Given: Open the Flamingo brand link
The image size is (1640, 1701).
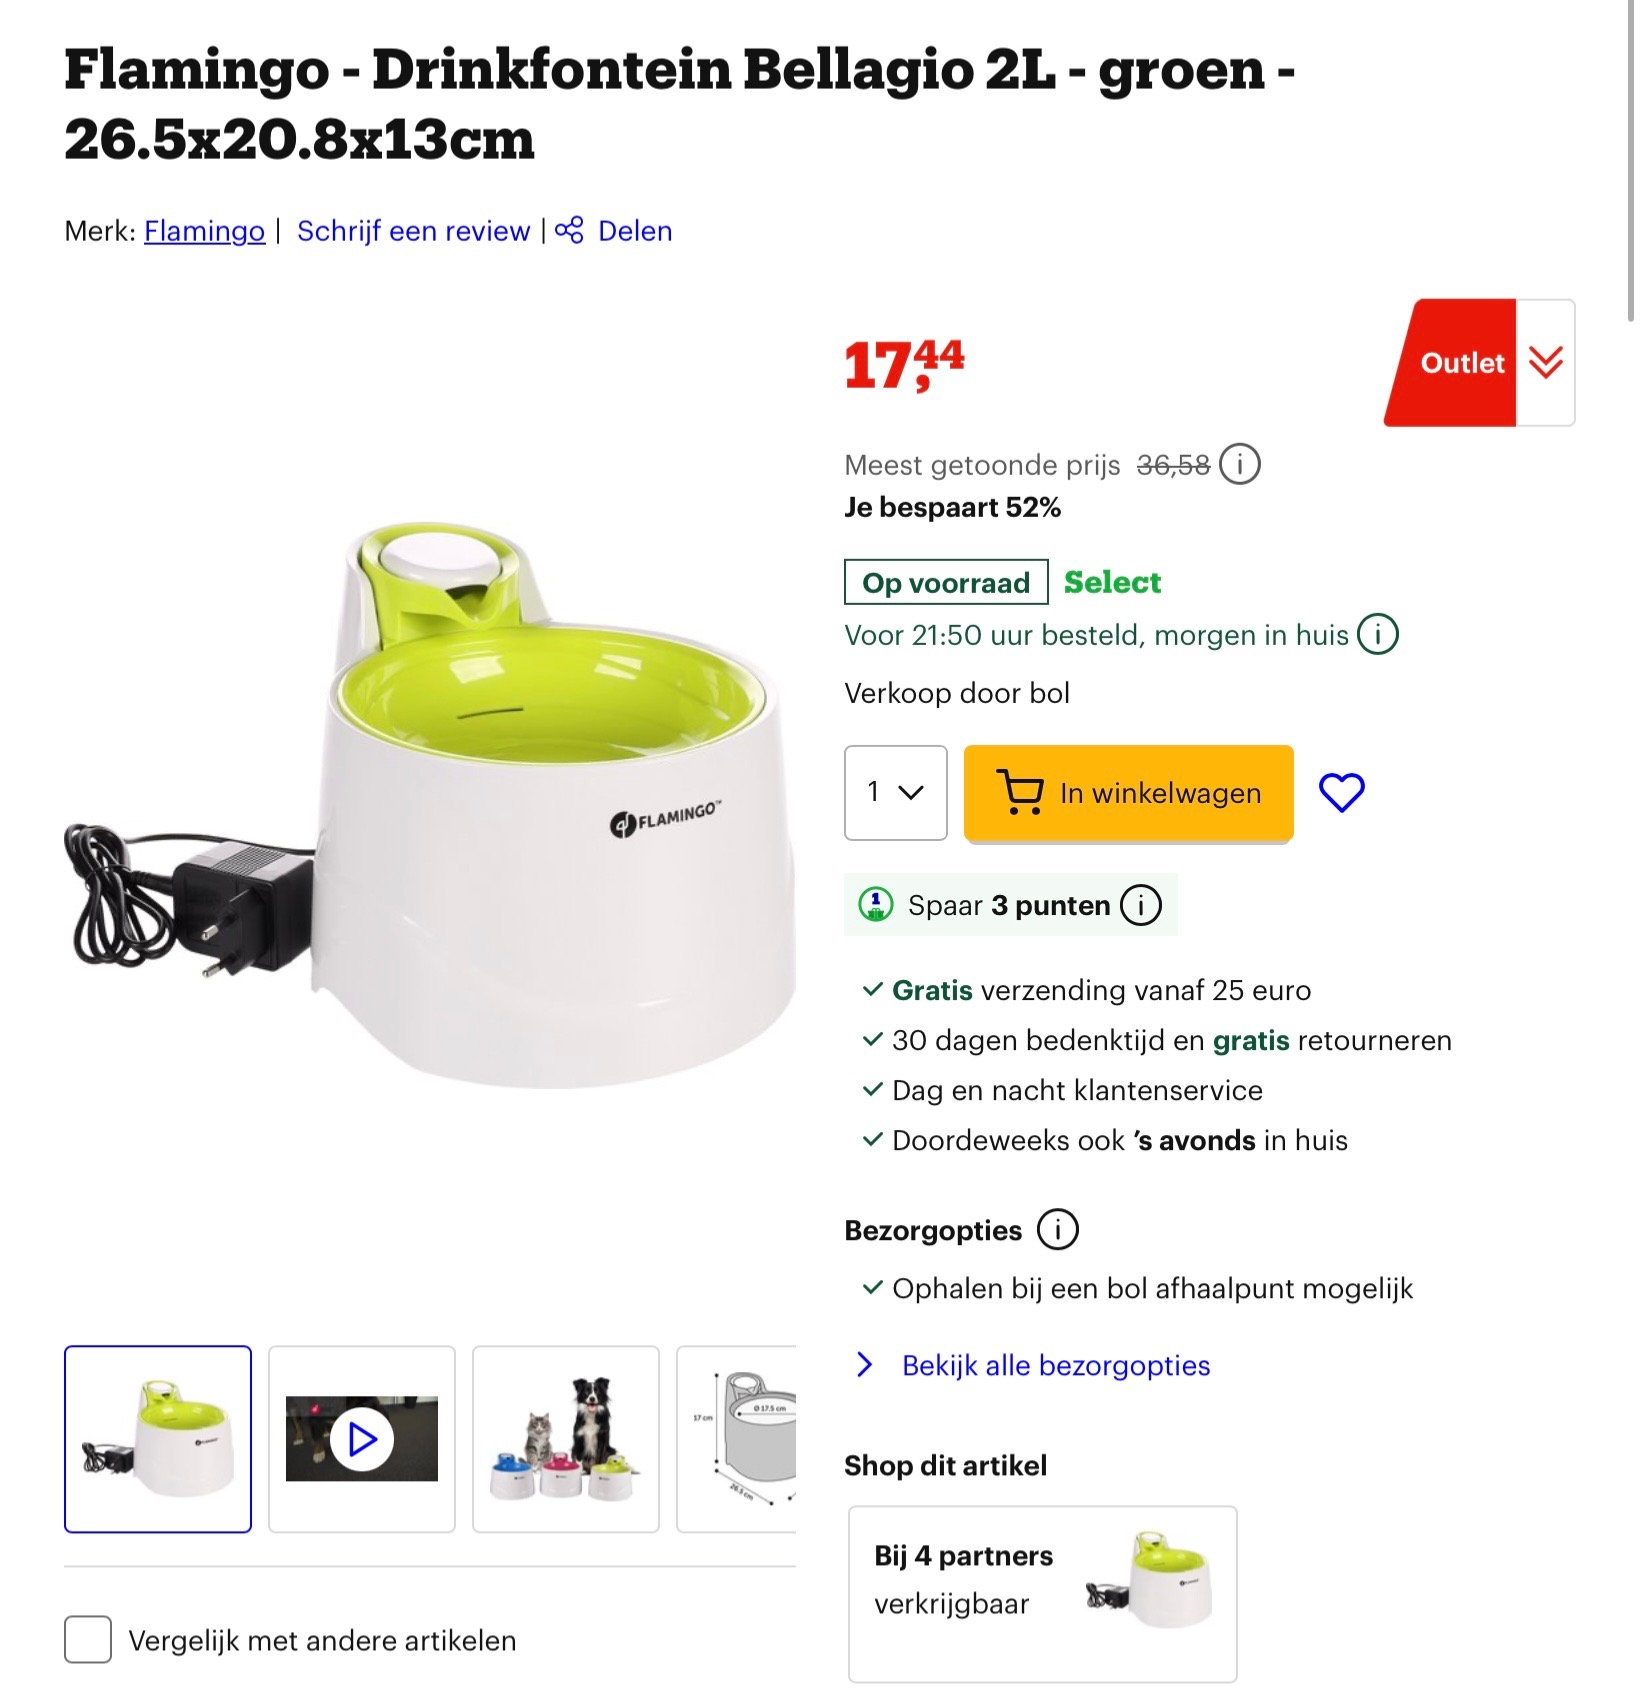Looking at the screenshot, I should (x=204, y=231).
